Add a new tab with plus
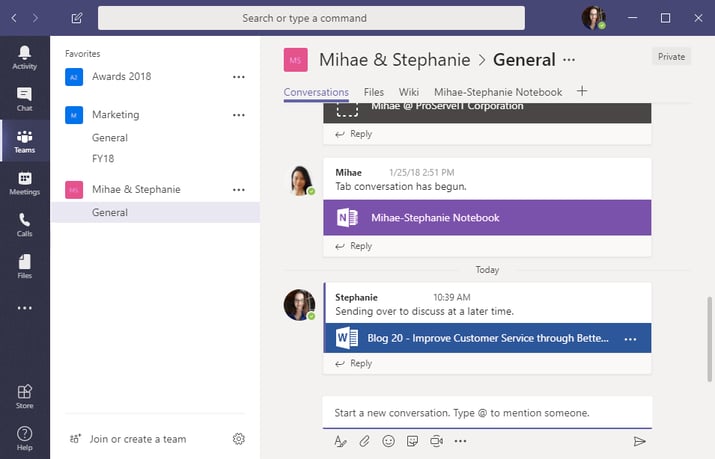This screenshot has width=715, height=459. [x=582, y=91]
